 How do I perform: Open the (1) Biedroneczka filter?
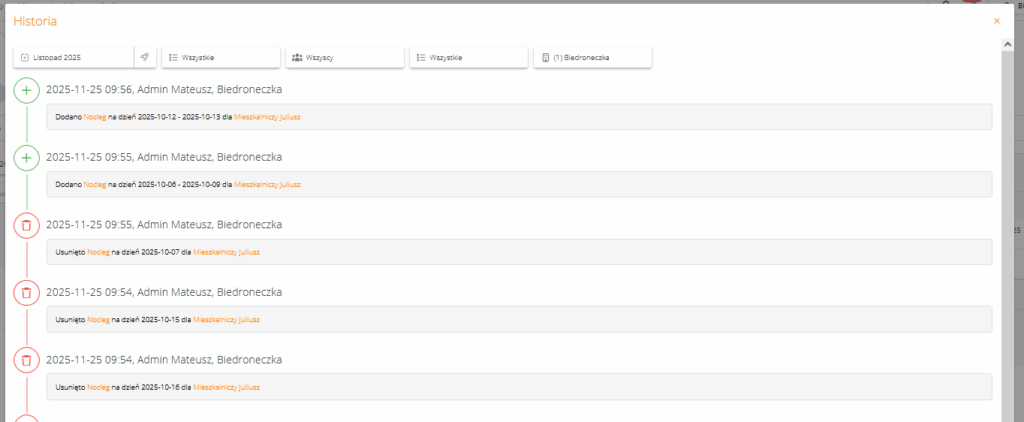click(x=592, y=58)
